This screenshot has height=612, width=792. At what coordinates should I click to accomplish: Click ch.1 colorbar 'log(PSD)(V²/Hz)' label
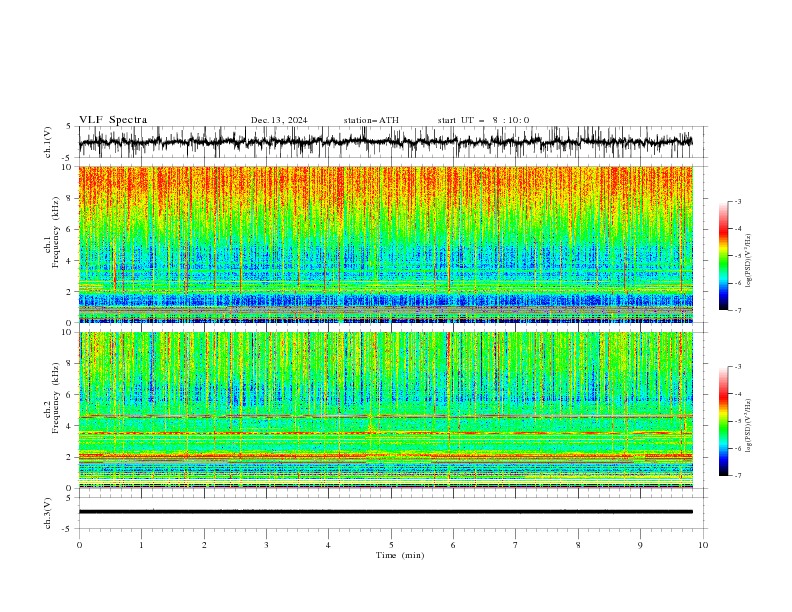[x=749, y=261]
